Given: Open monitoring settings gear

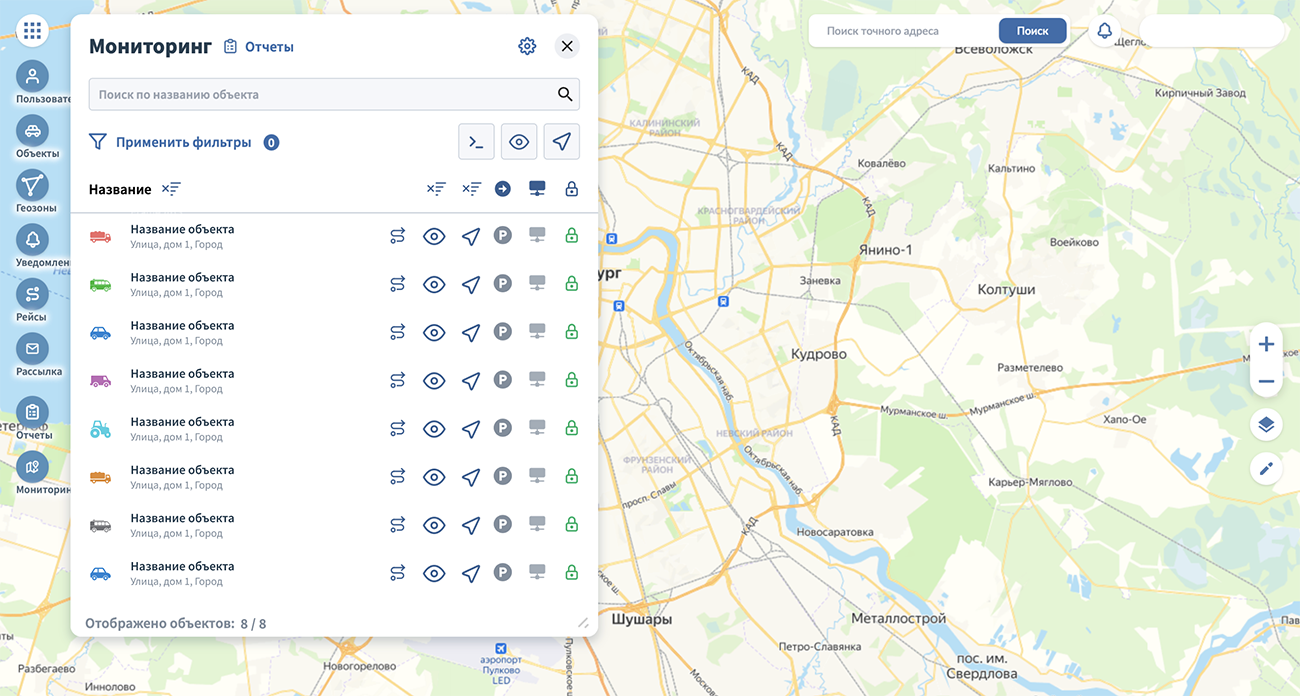Looking at the screenshot, I should 527,46.
